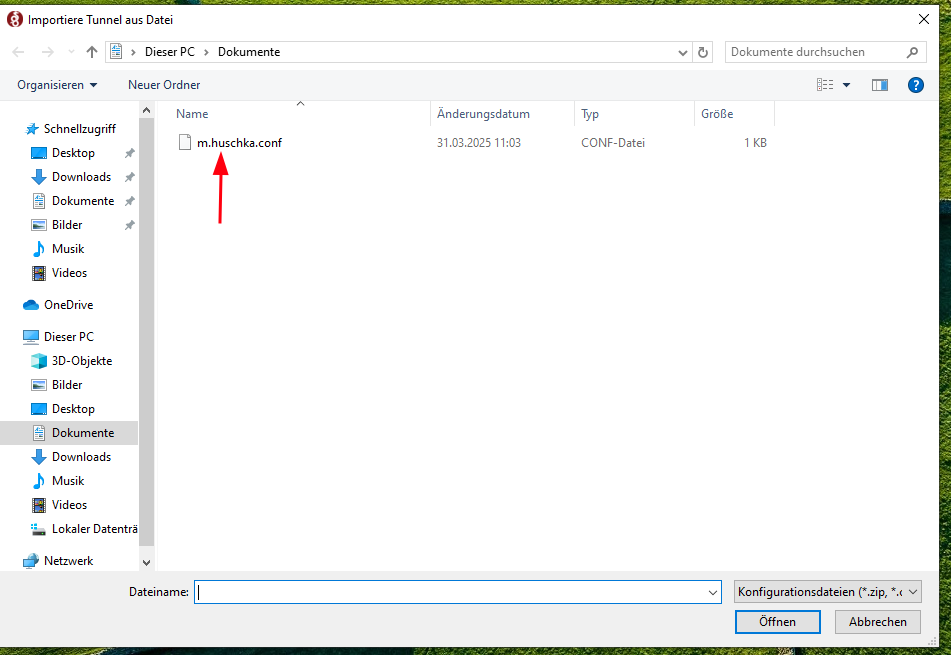Open the Konfigurationsdateien file type dropdown

[827, 592]
